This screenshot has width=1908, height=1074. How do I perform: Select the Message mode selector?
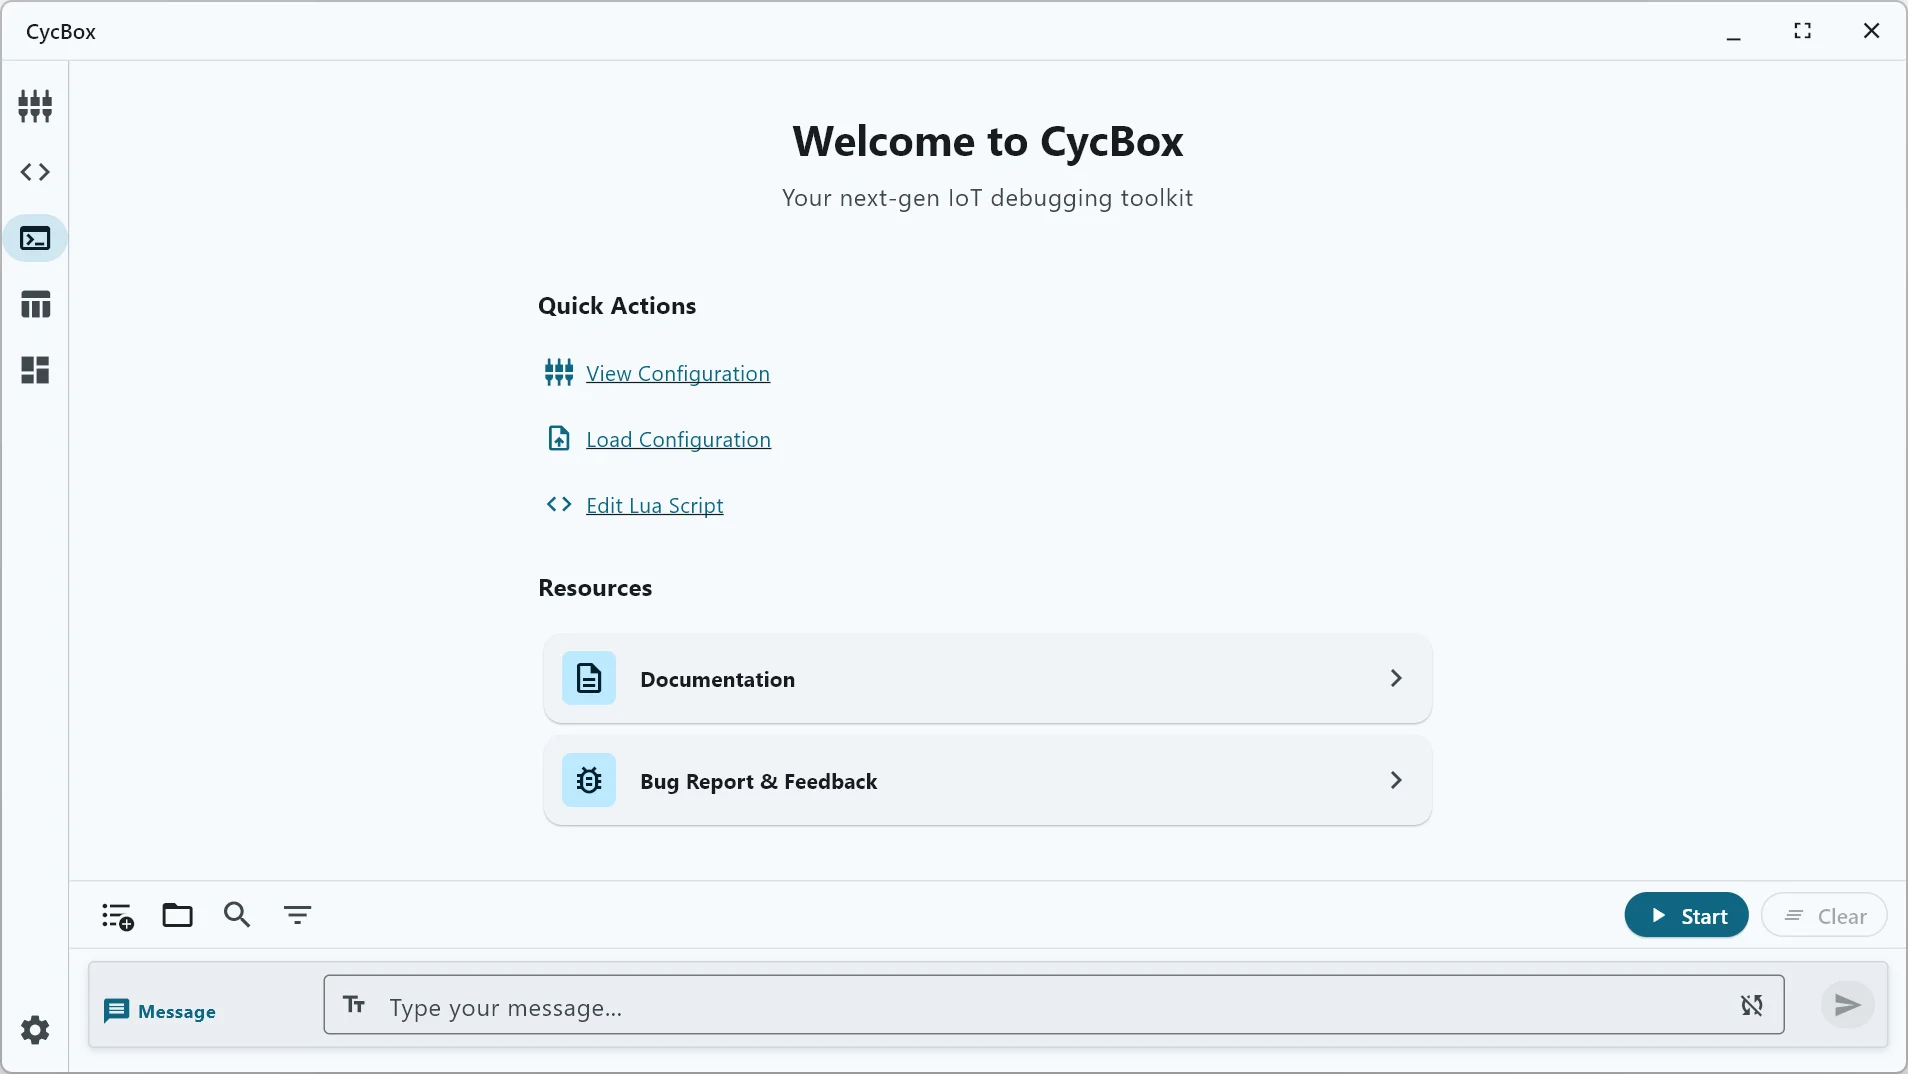click(160, 1011)
